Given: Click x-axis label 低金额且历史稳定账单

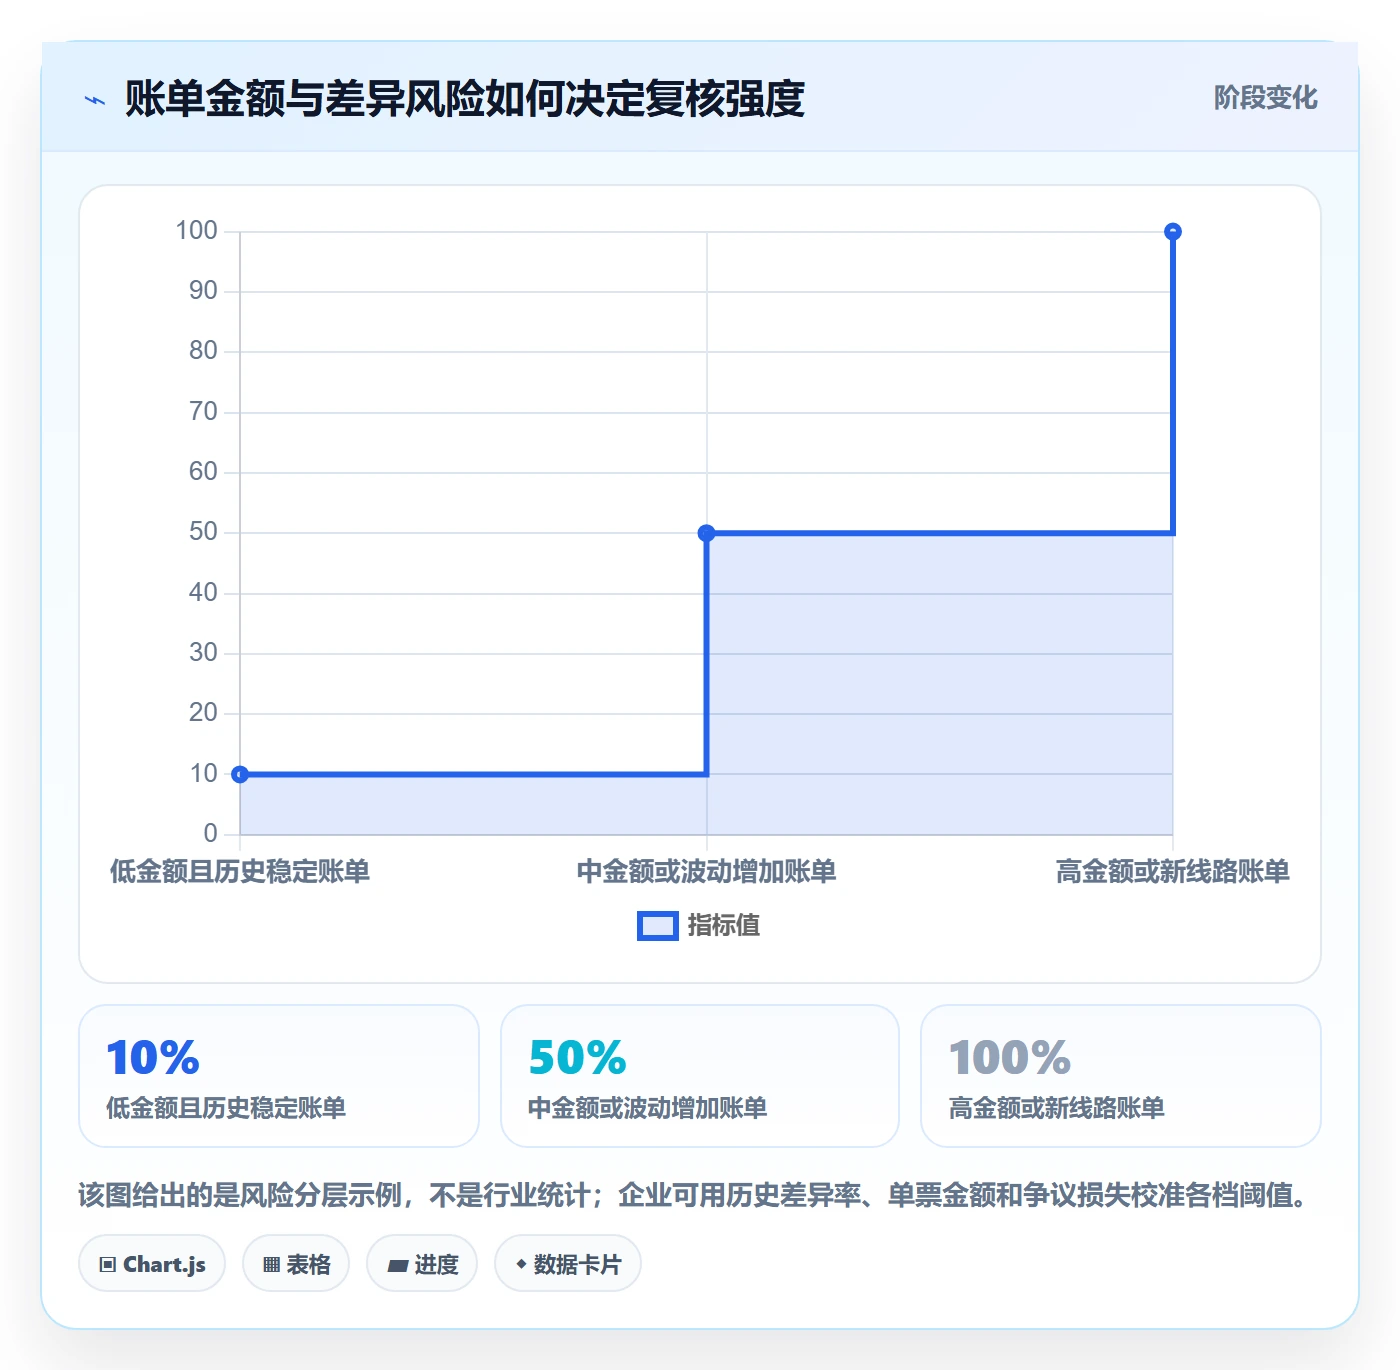Looking at the screenshot, I should point(240,872).
